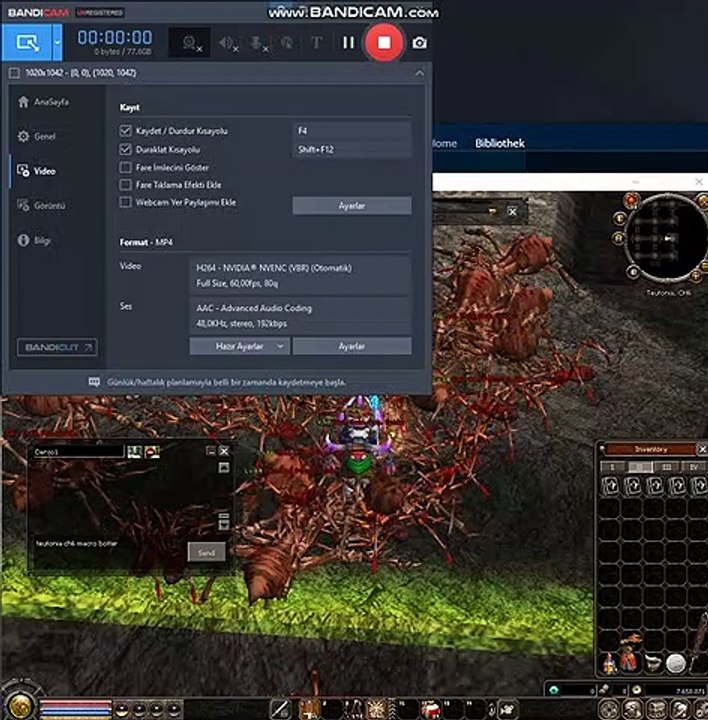Viewport: 708px width, 720px height.
Task: Click chat scroll up arrow button
Action: click(224, 468)
